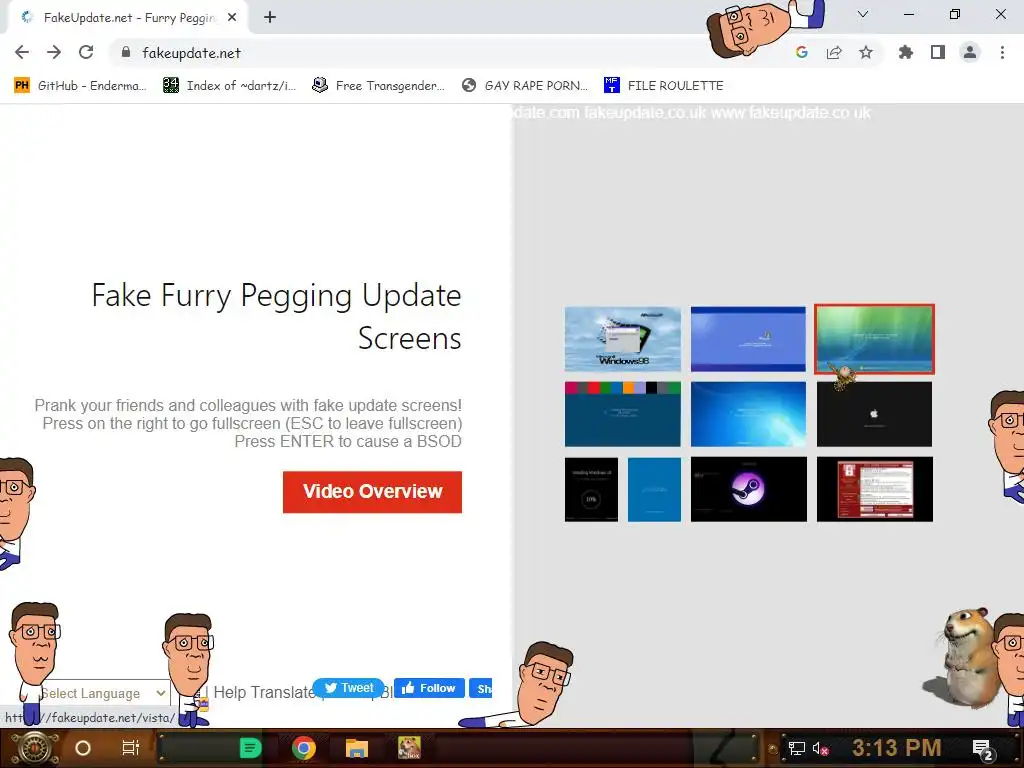
Task: Open the green notes app on taskbar
Action: tap(250, 748)
